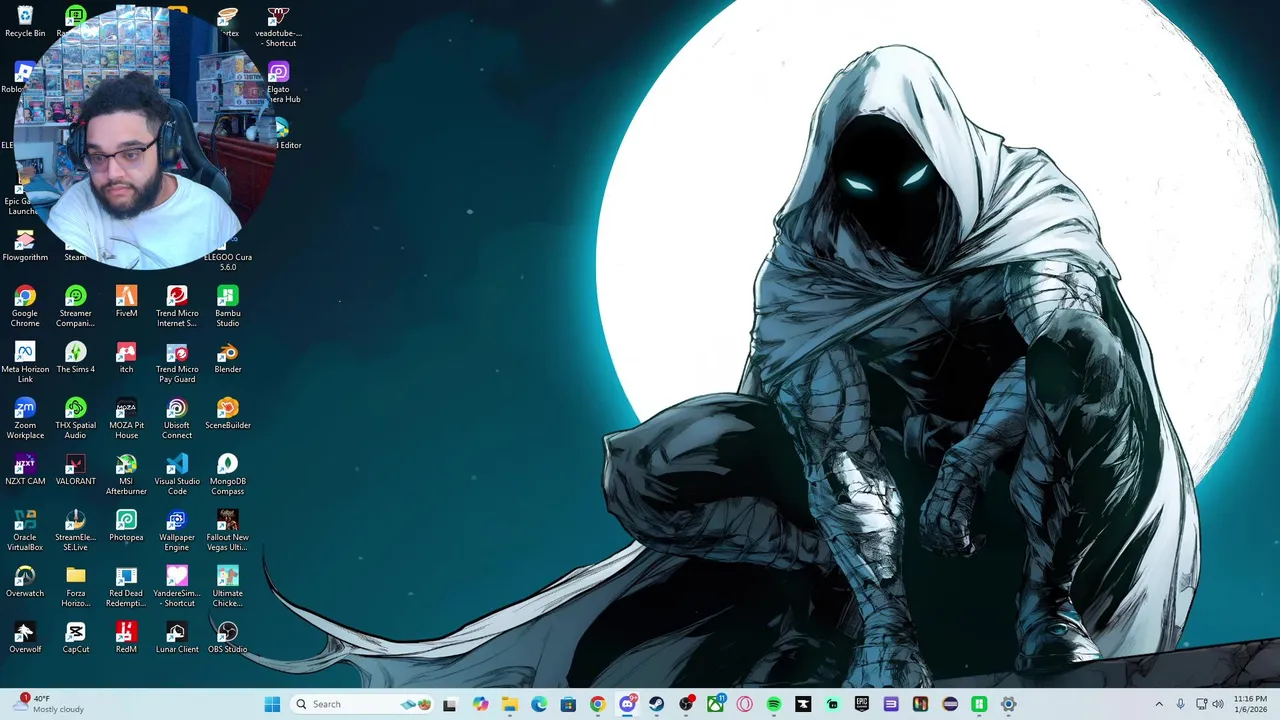Switch to Discord on the taskbar
The height and width of the screenshot is (720, 1280).
[x=627, y=704]
